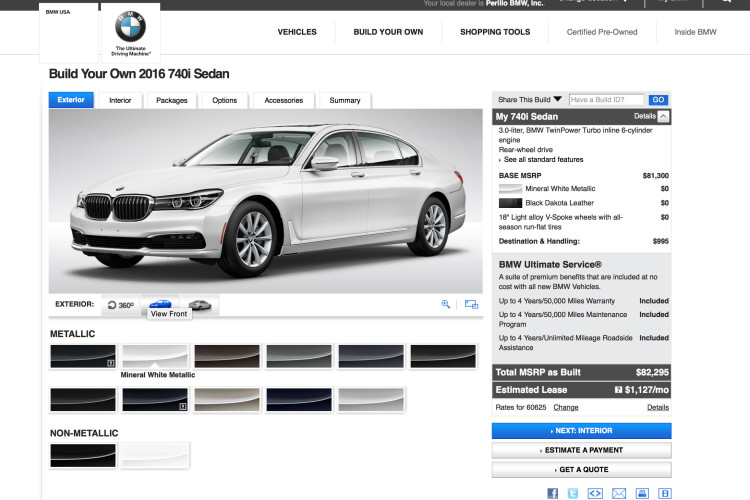This screenshot has width=750, height=500.
Task: Click the enlarge view icon beside the magnifier
Action: (x=471, y=304)
